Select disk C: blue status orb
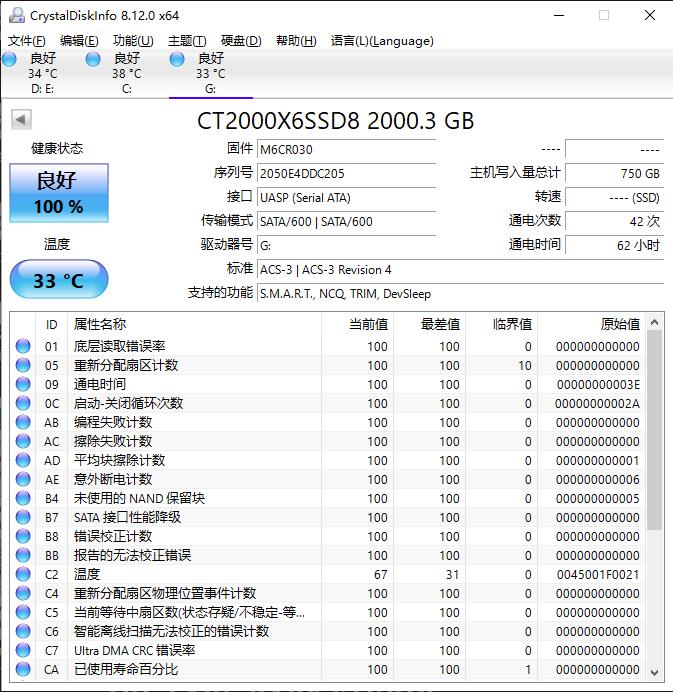The width and height of the screenshot is (673, 692). coord(93,59)
